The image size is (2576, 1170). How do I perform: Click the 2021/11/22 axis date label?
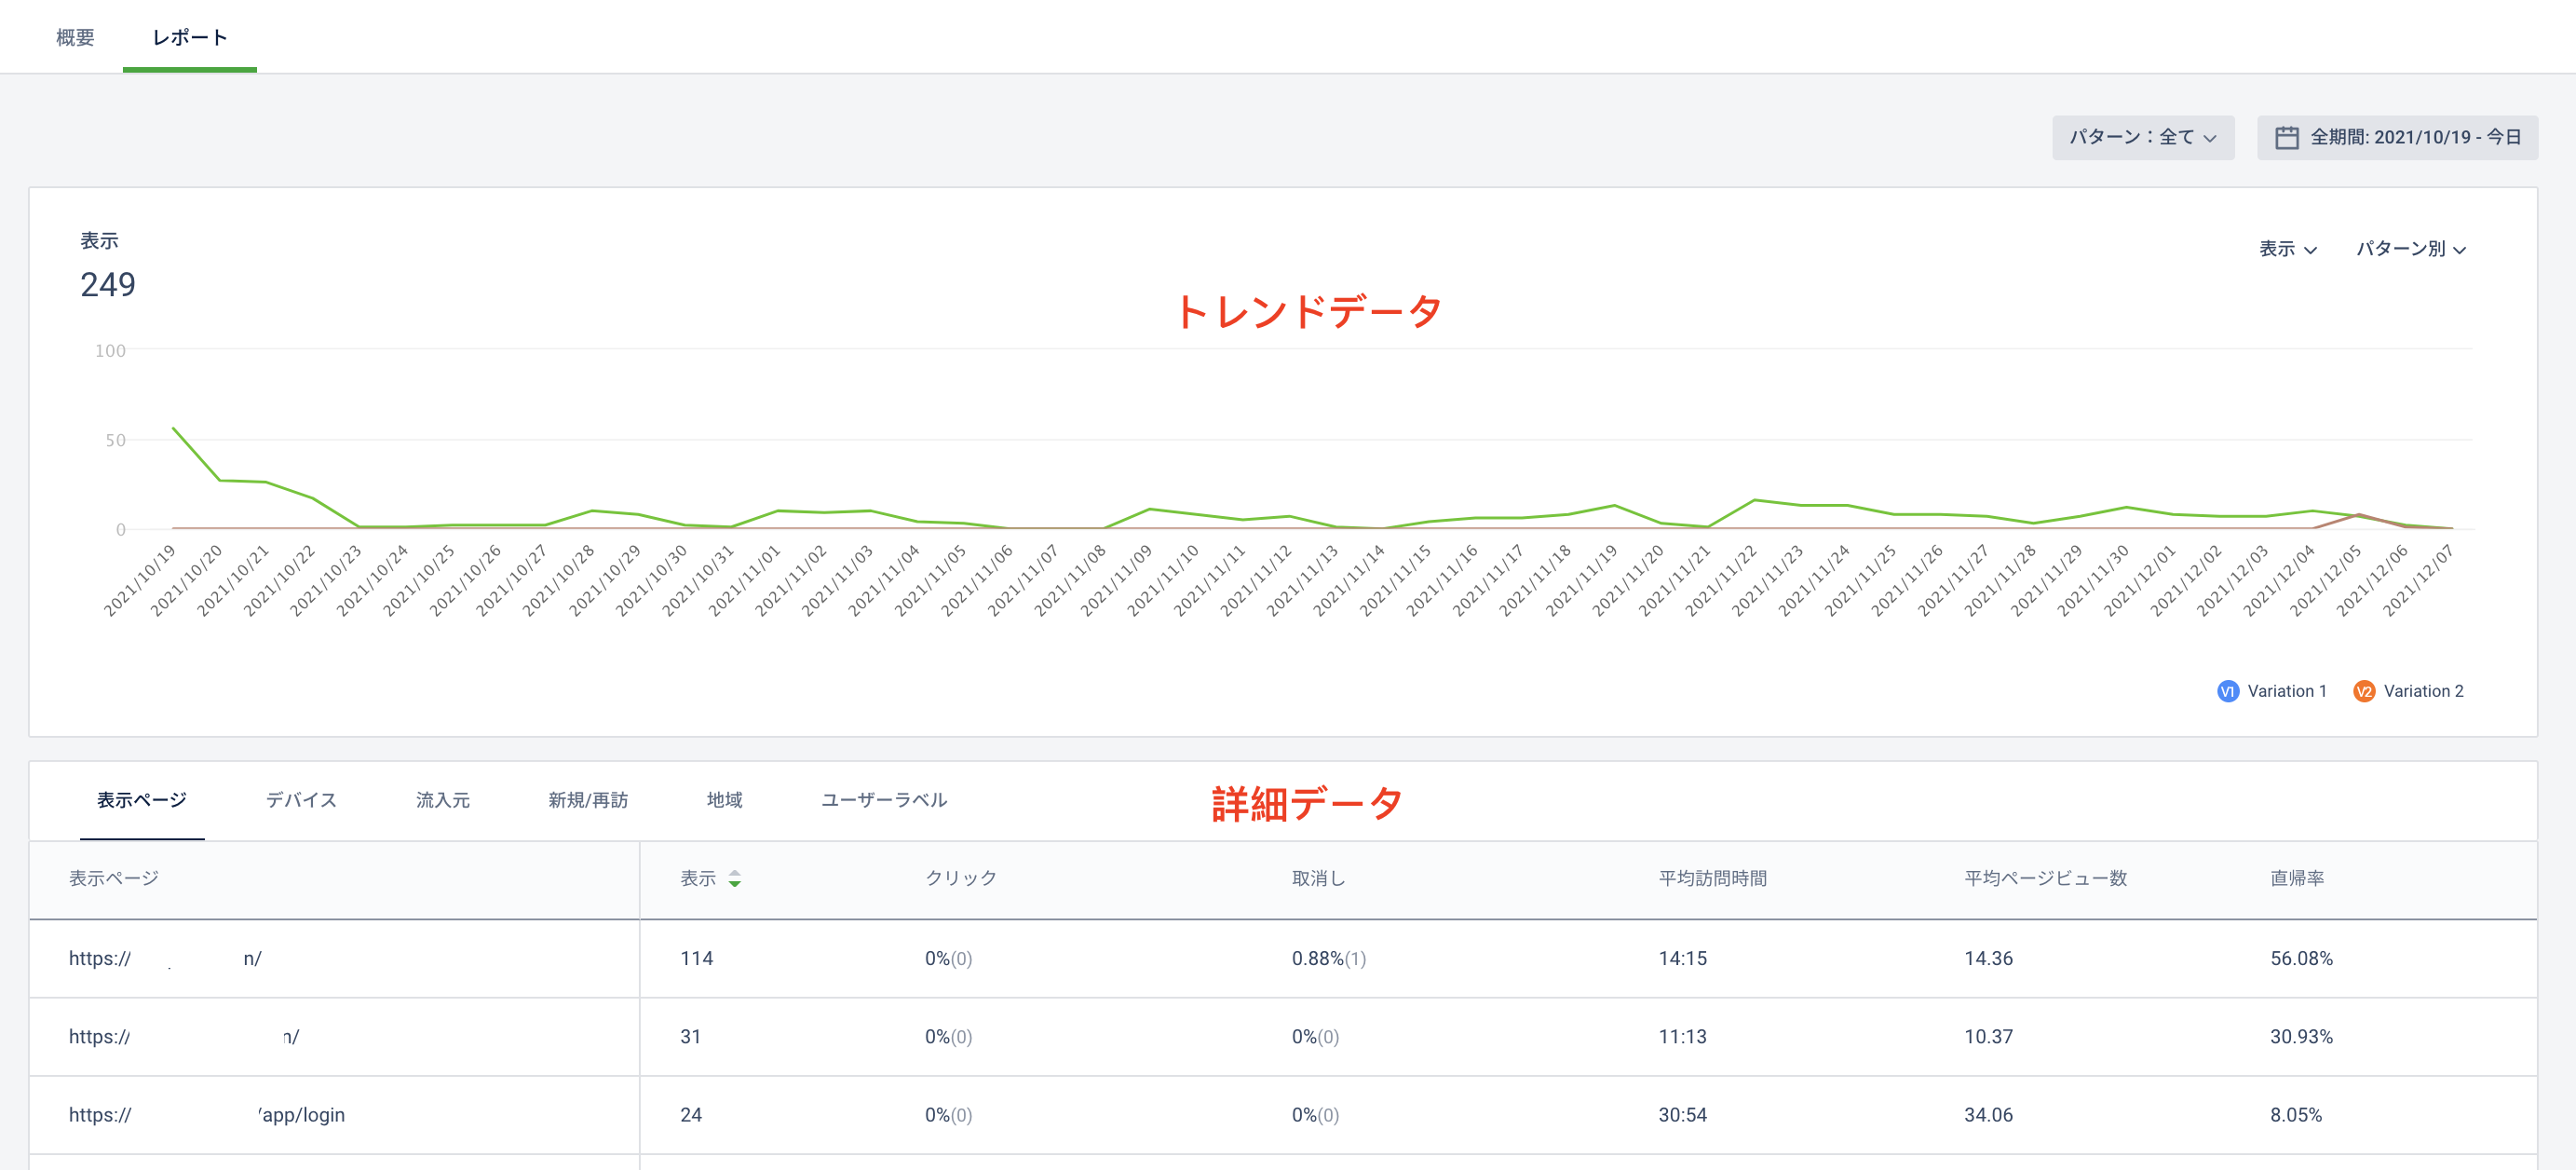pyautogui.click(x=1721, y=580)
